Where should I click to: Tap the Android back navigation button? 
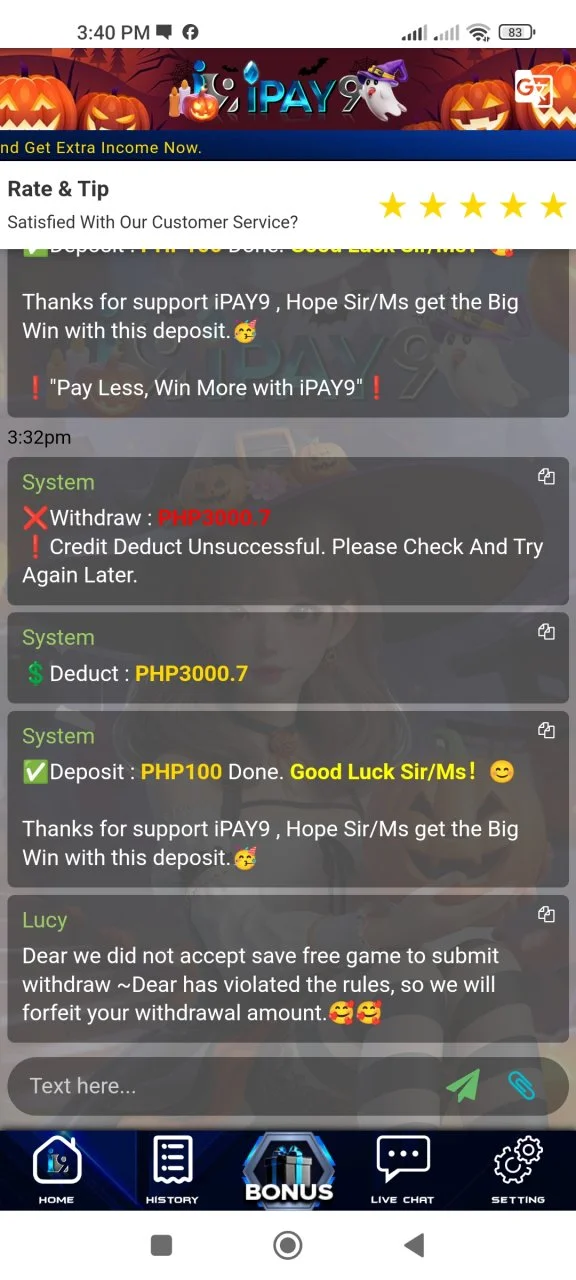coord(414,1245)
